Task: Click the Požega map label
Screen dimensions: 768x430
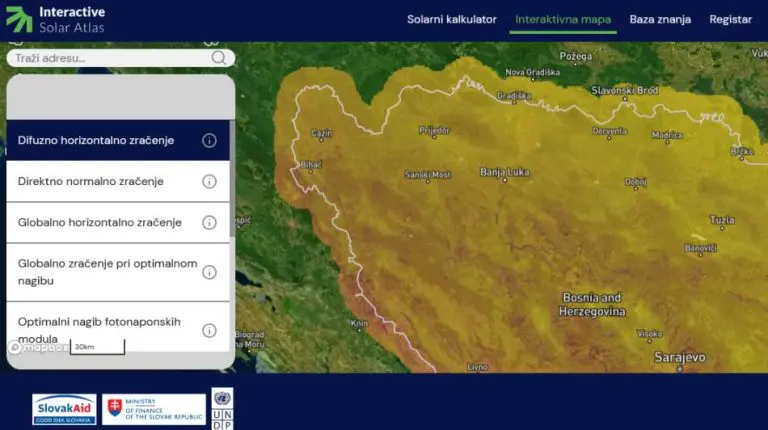Action: click(x=576, y=56)
